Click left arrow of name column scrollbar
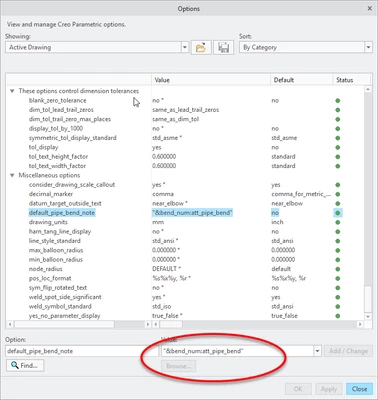 (x=10, y=324)
